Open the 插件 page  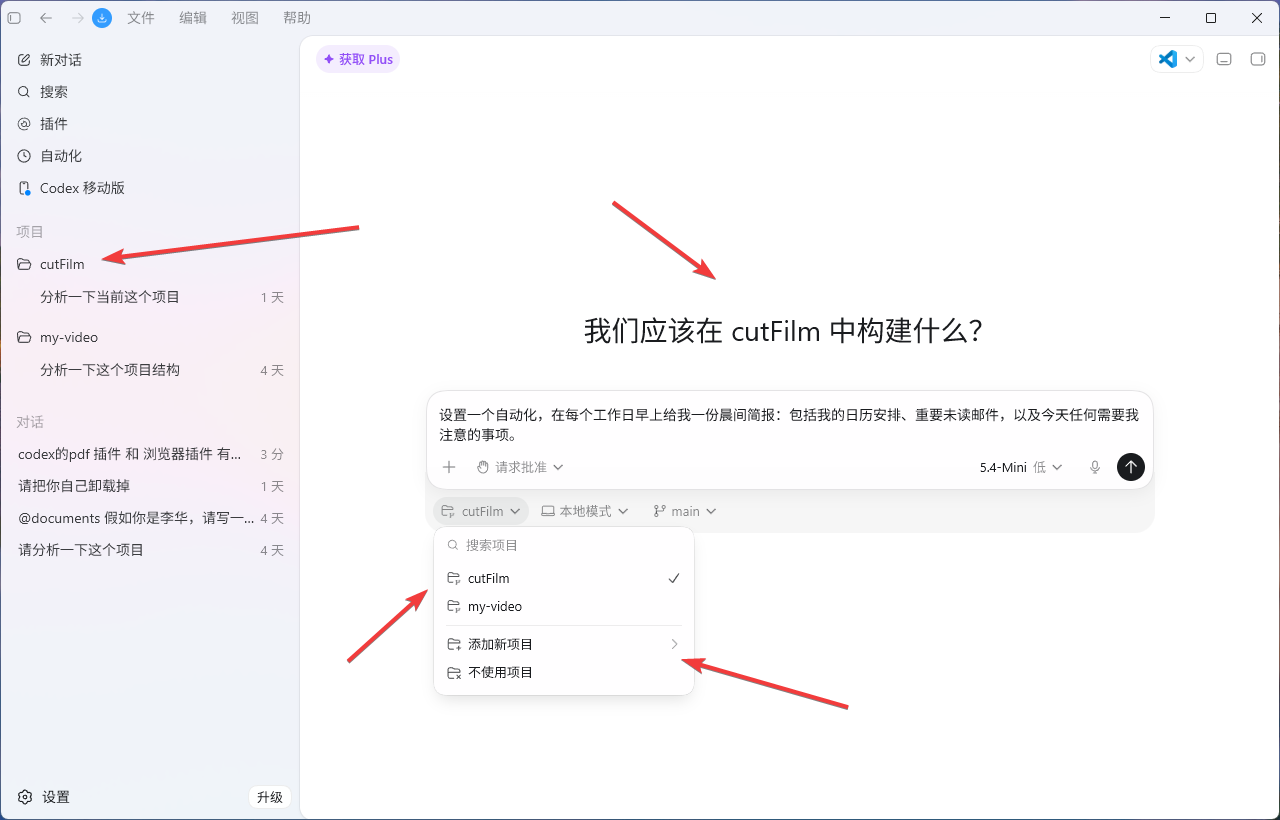point(150,124)
